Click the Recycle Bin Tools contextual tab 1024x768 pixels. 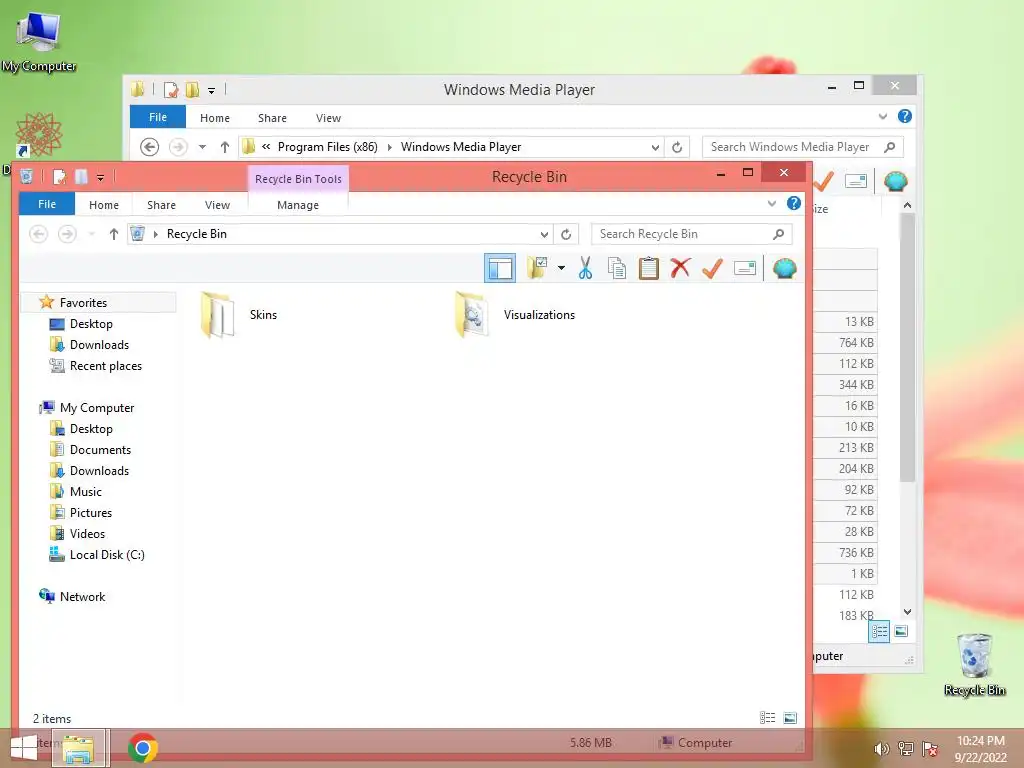tap(298, 179)
